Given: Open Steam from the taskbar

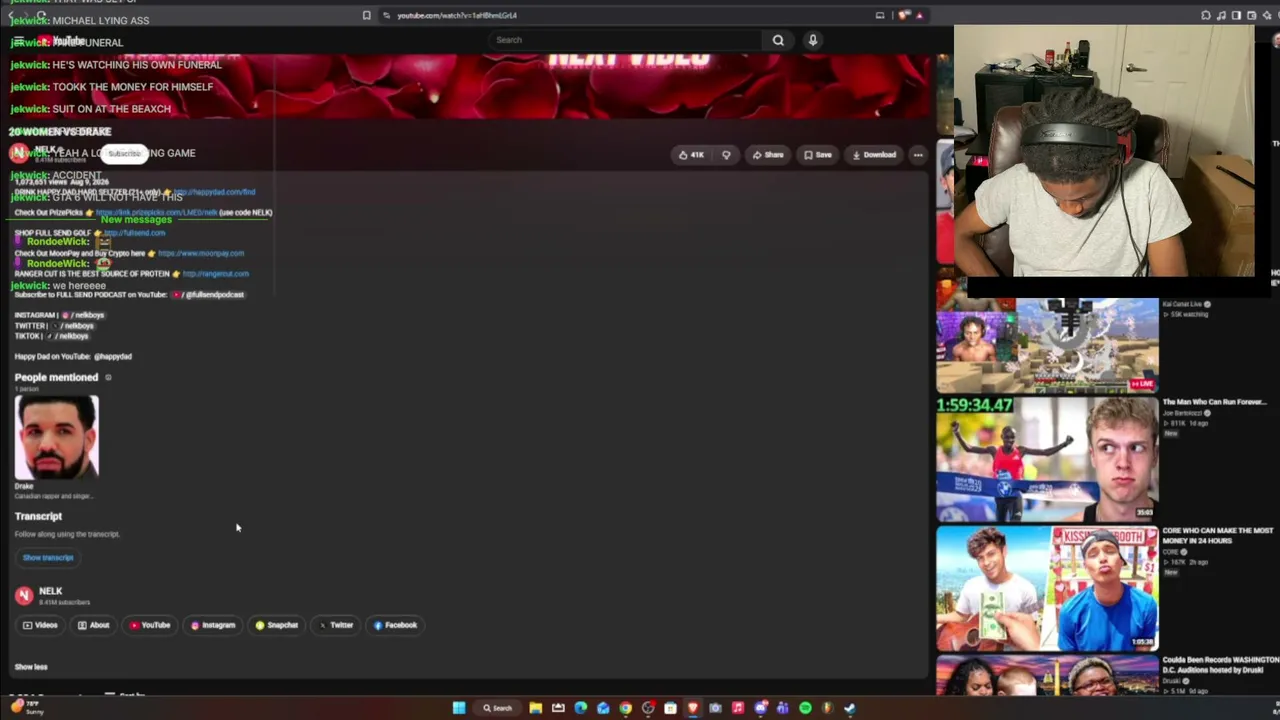Looking at the screenshot, I should (x=849, y=708).
